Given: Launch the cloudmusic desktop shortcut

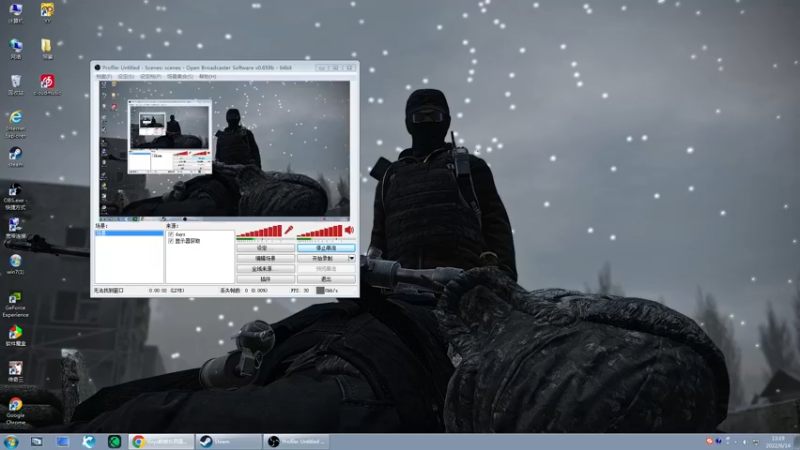Looking at the screenshot, I should (47, 85).
